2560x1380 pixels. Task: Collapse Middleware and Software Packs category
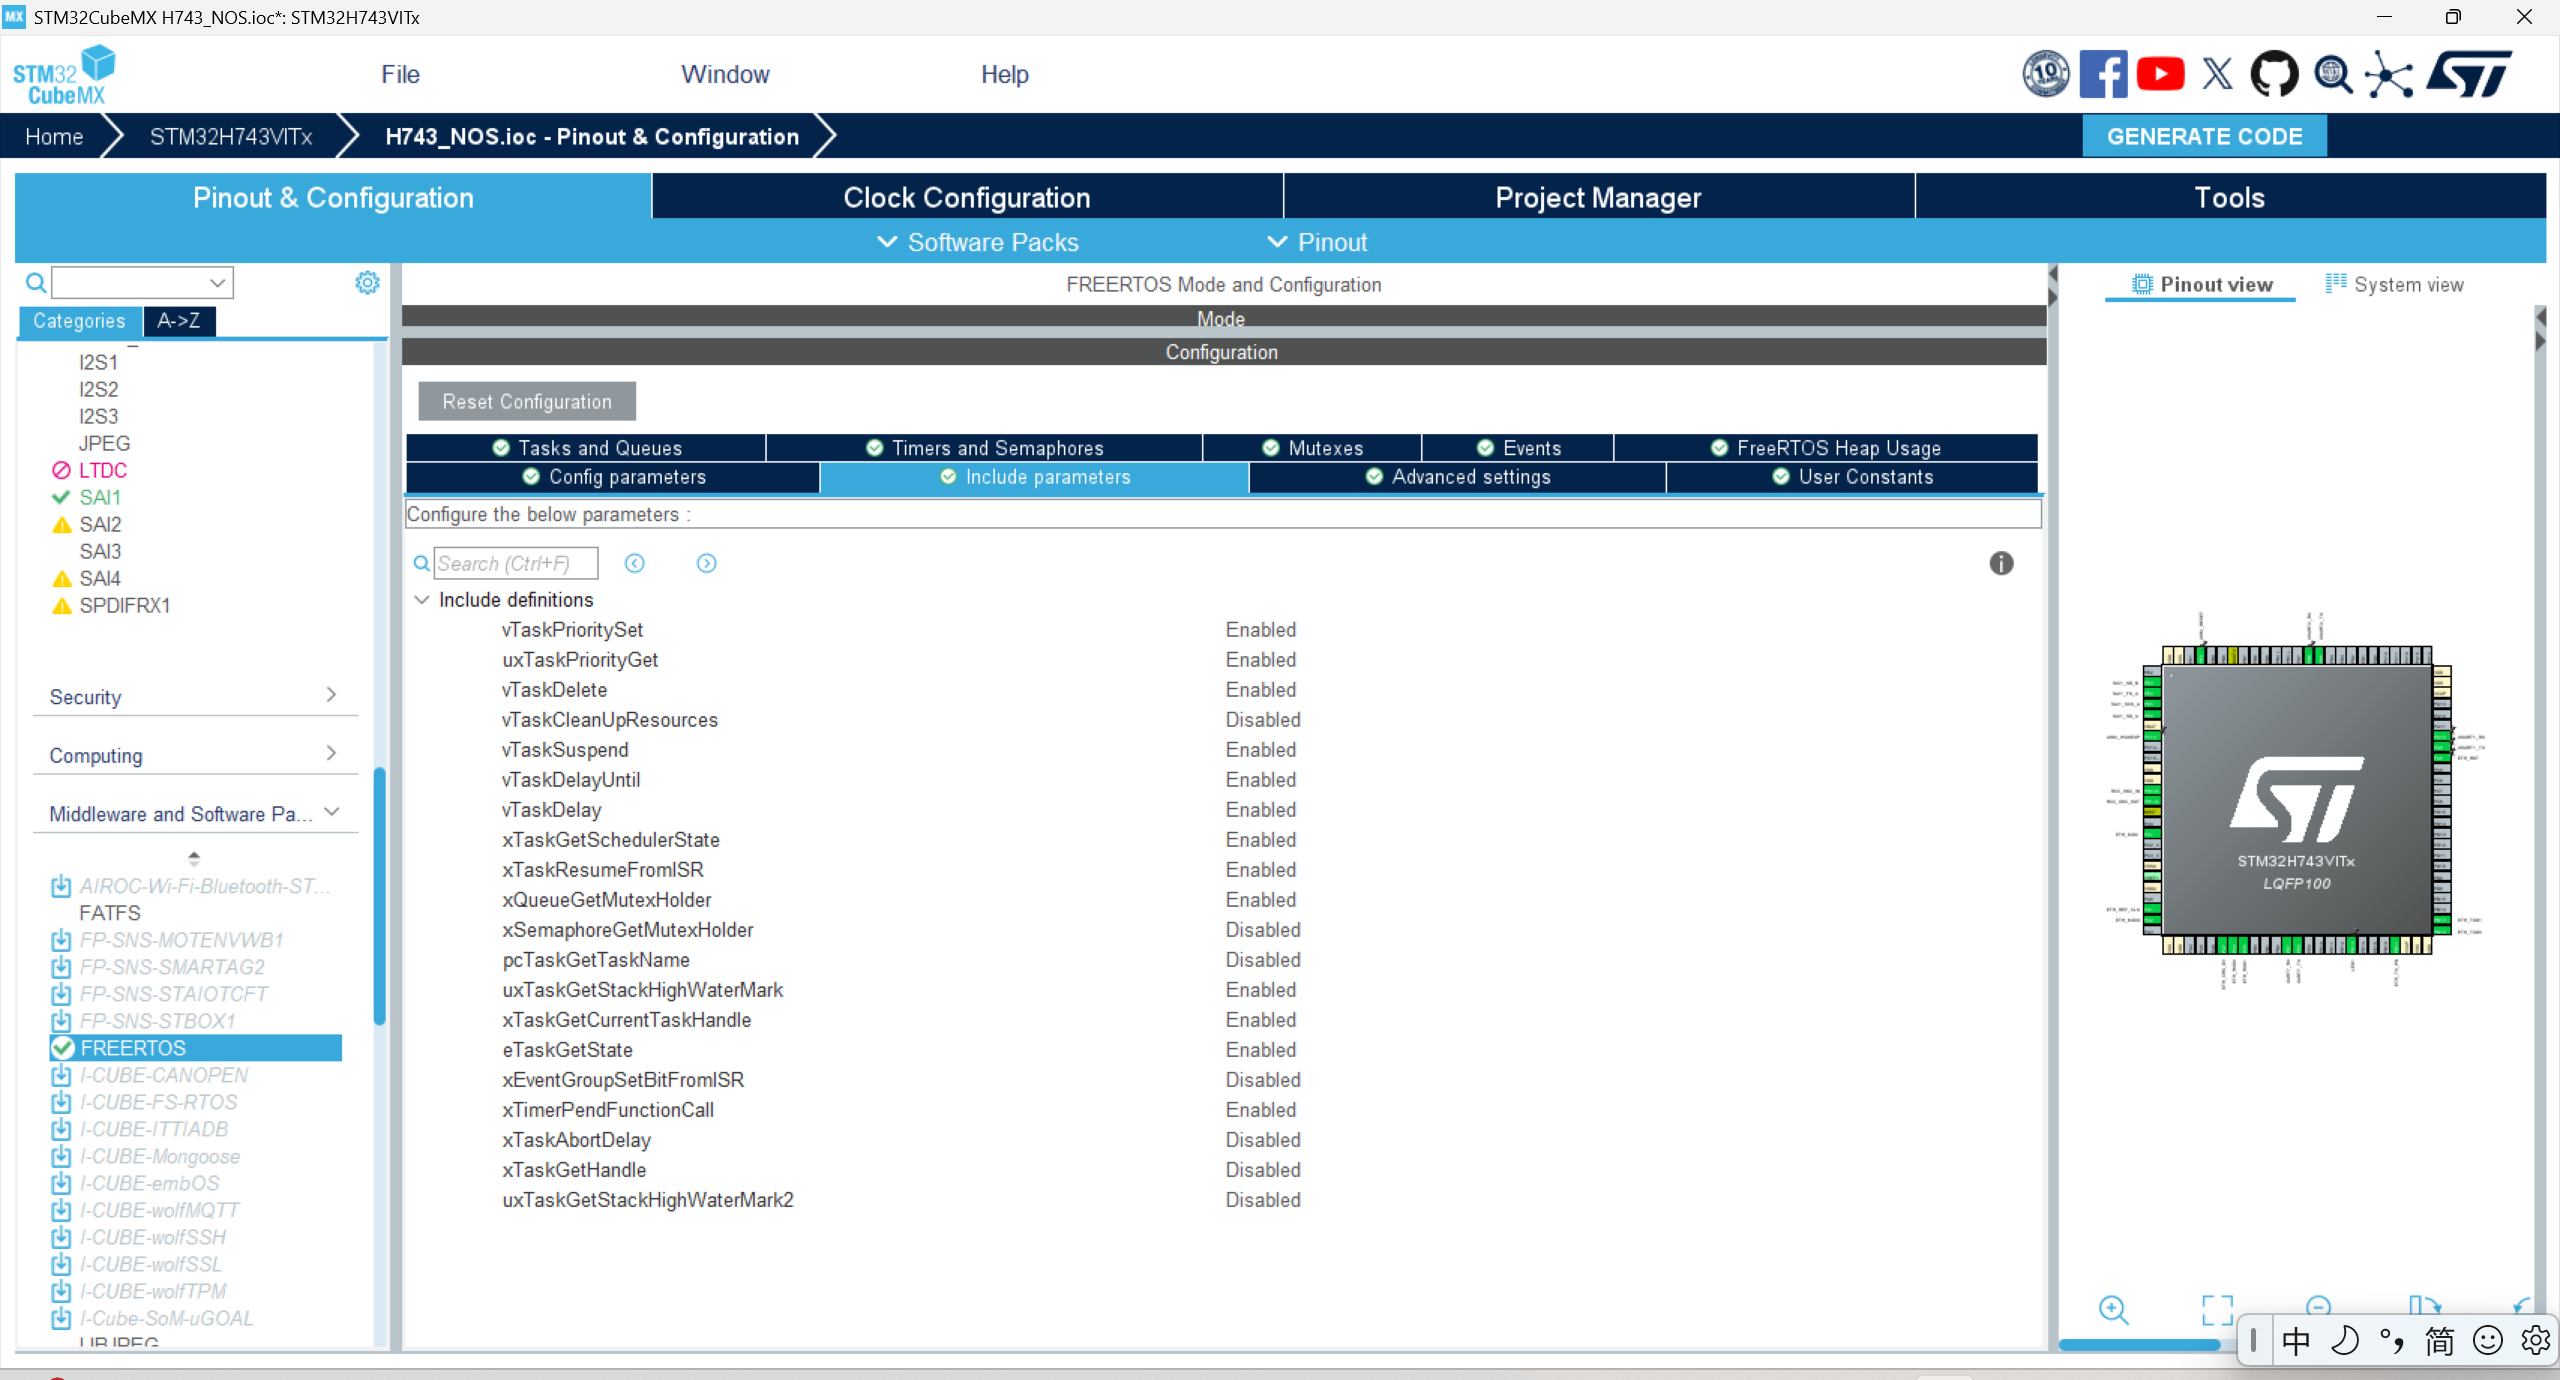pos(193,814)
